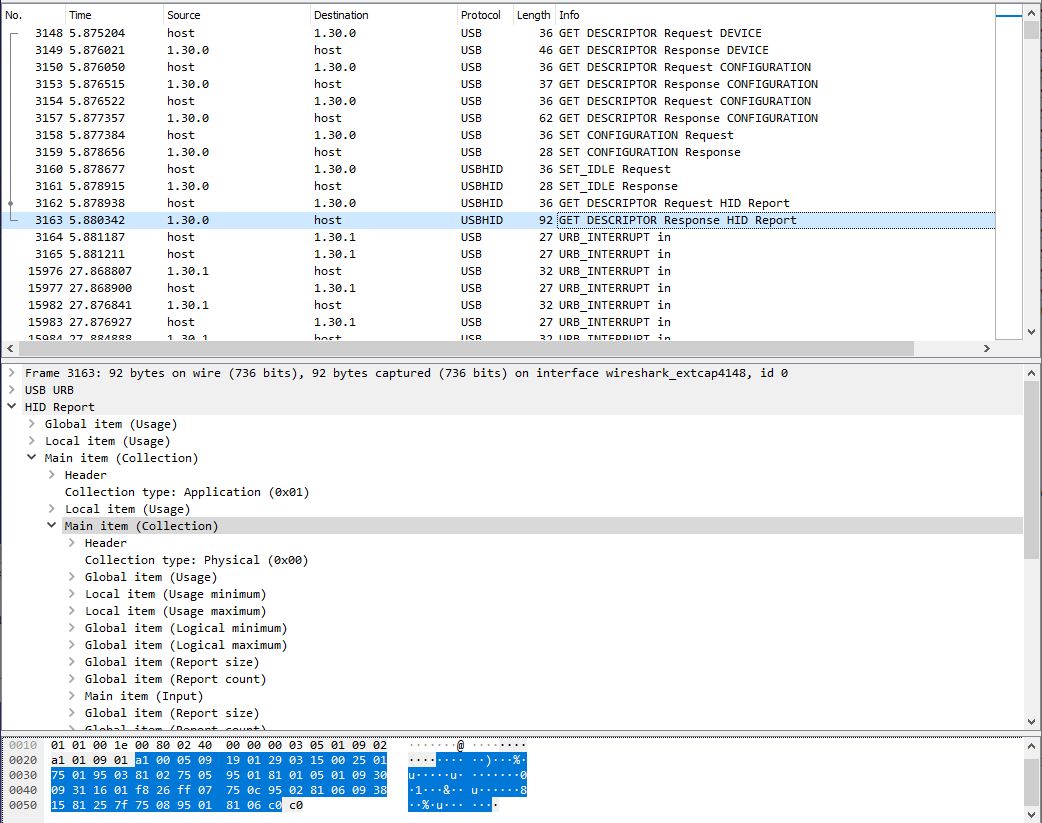The width and height of the screenshot is (1042, 823).
Task: Click the packet list horizontal scrollbar thumb
Action: pyautogui.click(x=467, y=348)
